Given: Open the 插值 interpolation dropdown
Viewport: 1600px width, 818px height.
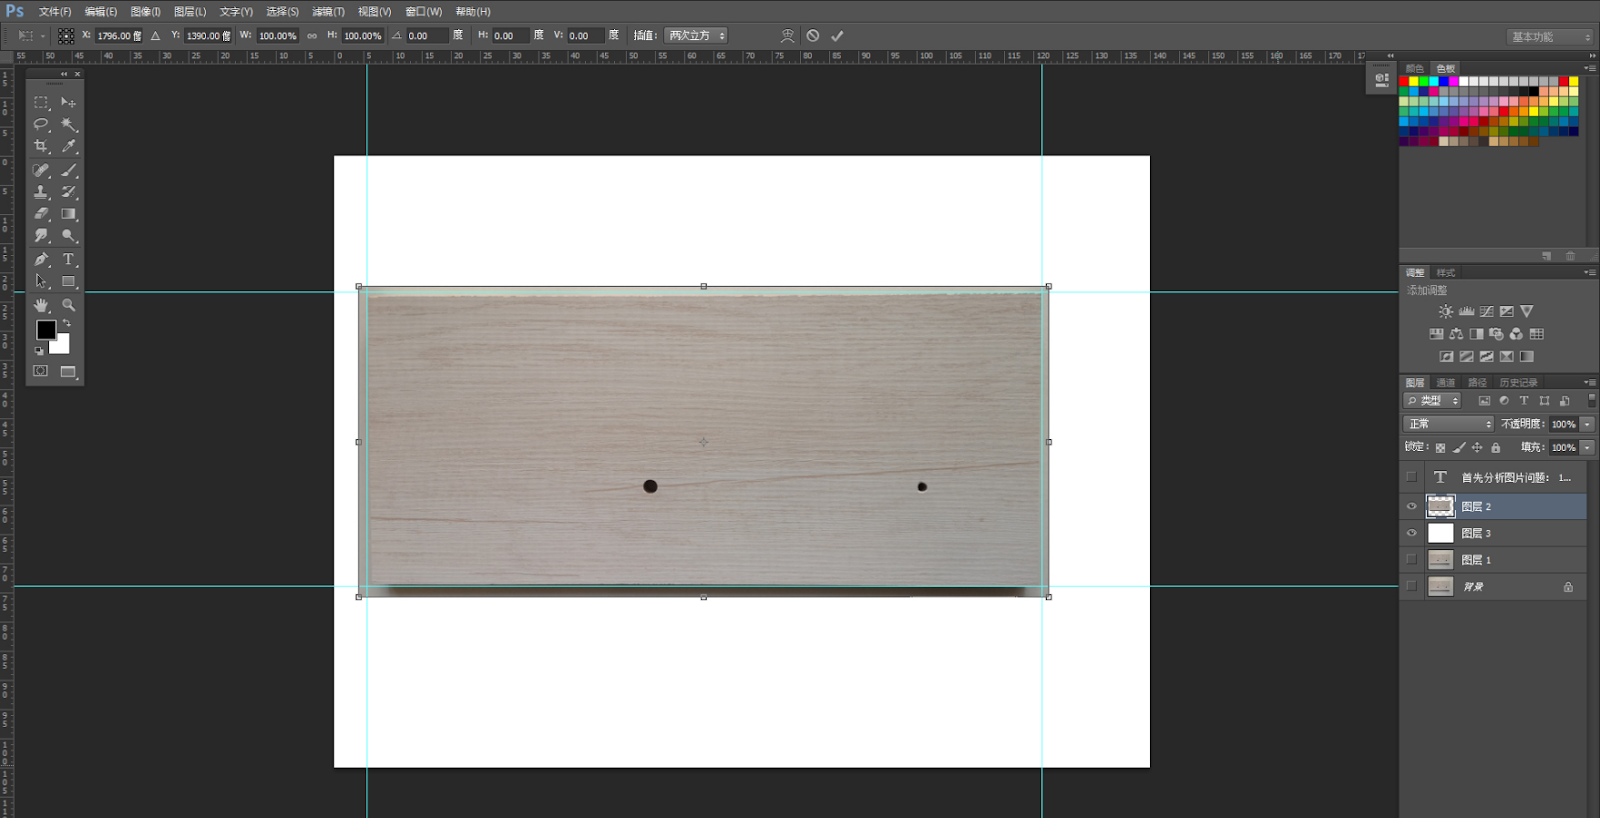Looking at the screenshot, I should point(696,36).
